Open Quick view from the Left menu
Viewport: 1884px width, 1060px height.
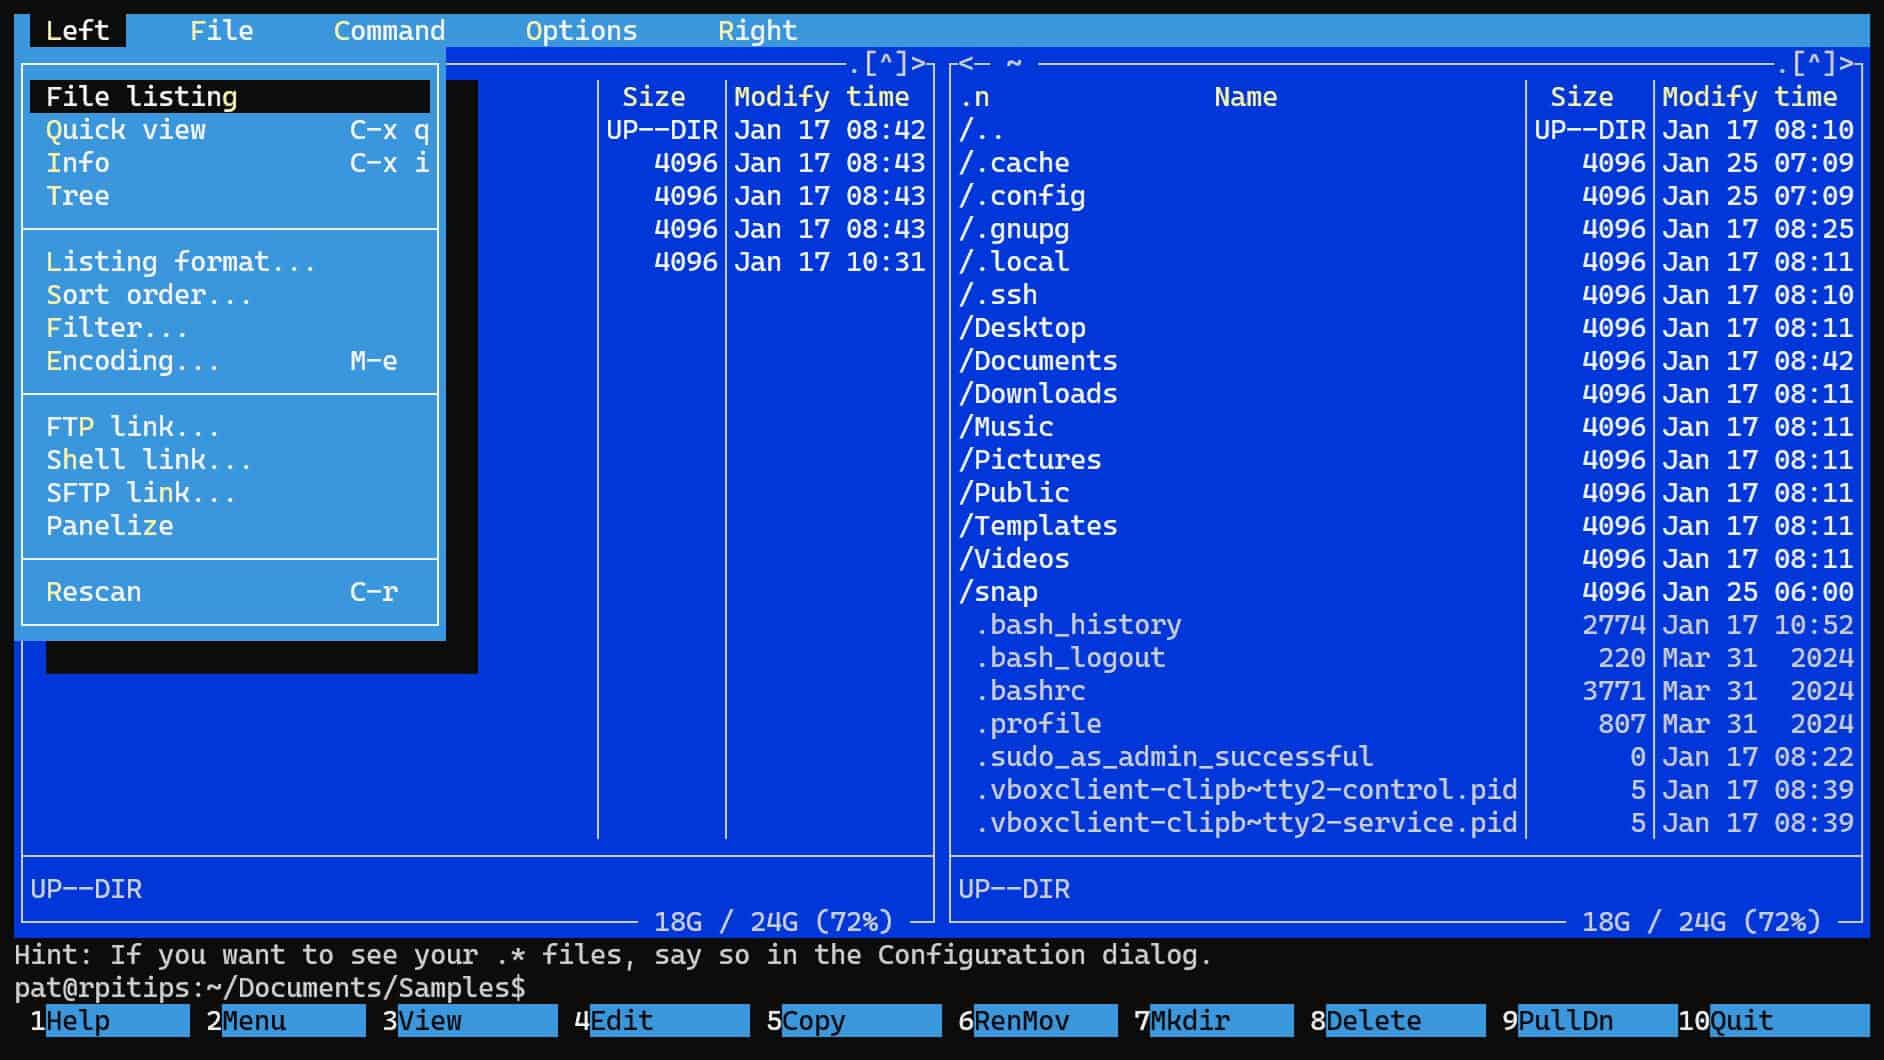pos(126,130)
